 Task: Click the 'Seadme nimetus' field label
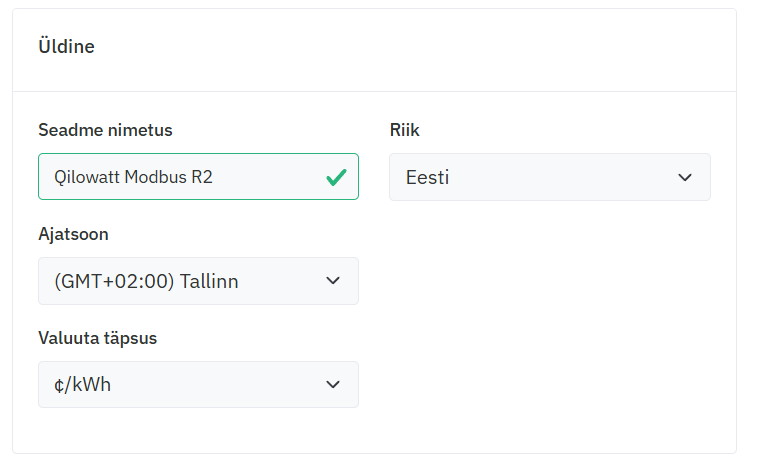pos(105,130)
